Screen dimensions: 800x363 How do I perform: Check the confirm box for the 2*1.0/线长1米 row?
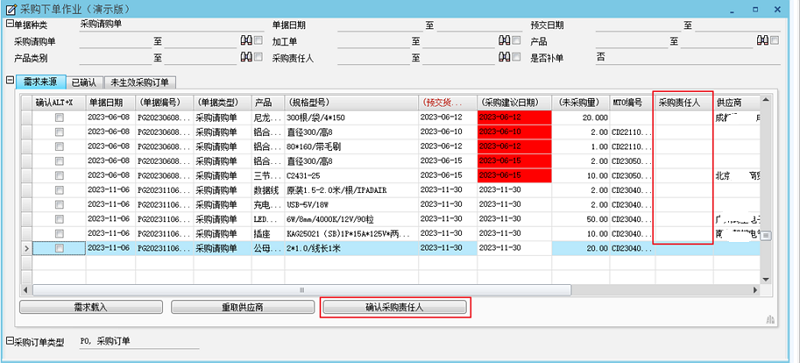click(x=59, y=249)
